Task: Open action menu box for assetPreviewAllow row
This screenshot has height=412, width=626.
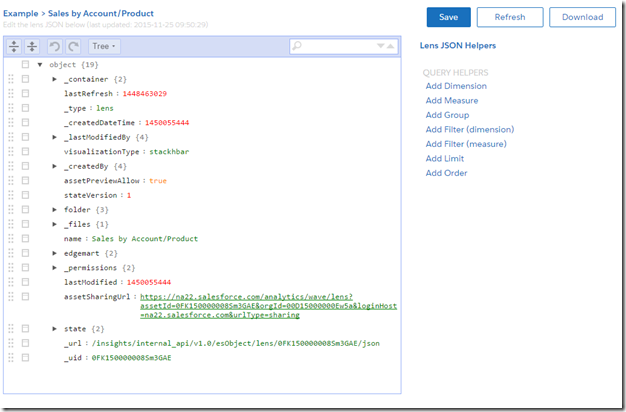Action: [26, 180]
